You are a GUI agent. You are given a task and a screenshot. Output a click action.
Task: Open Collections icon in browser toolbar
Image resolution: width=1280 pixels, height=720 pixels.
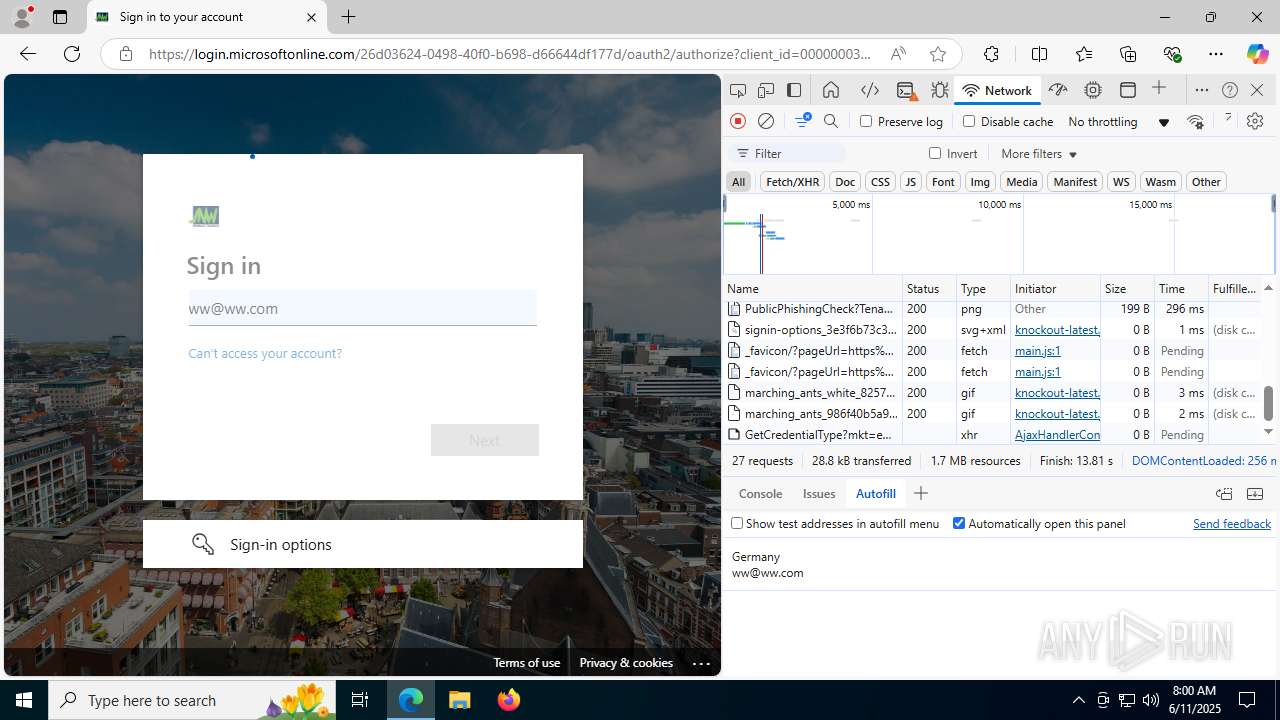pyautogui.click(x=1128, y=54)
